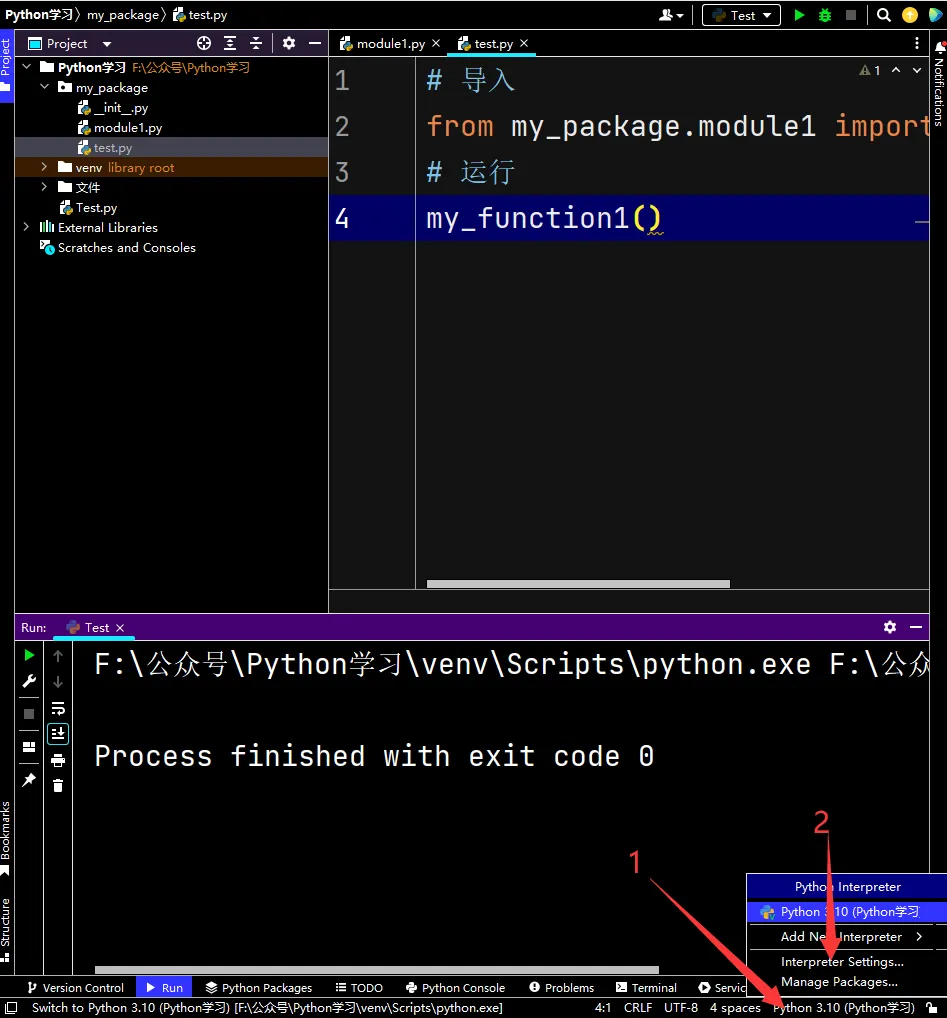Click up the stack trace arrow

click(x=58, y=656)
